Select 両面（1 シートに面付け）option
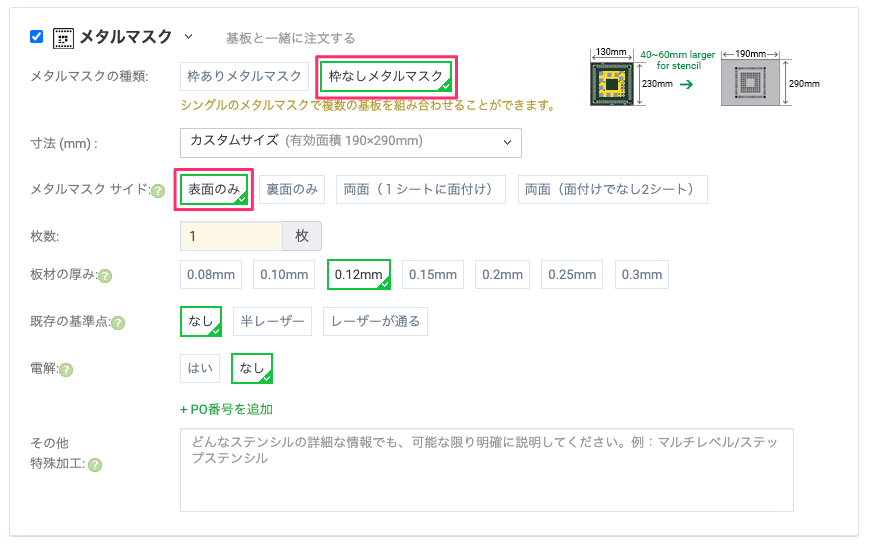The image size is (870, 545). tap(420, 189)
